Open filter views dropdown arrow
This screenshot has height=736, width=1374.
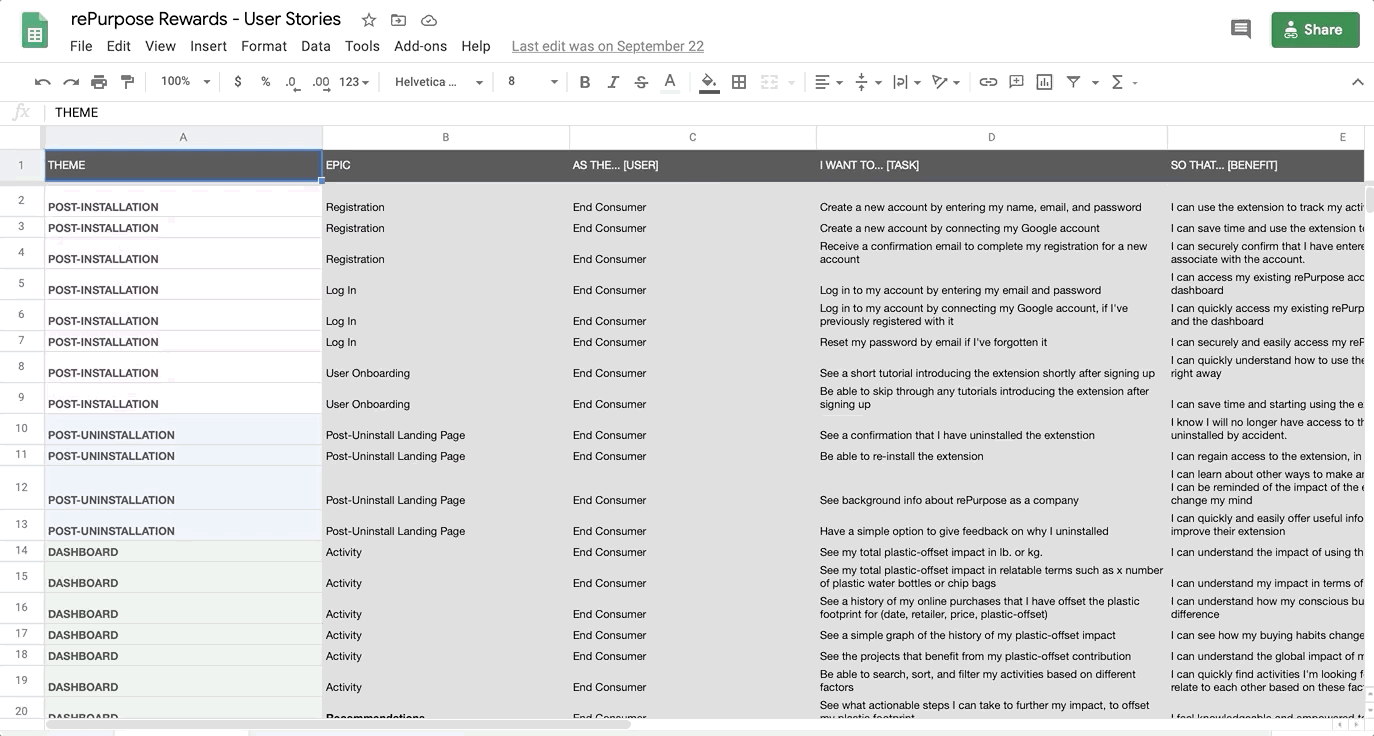click(1095, 82)
